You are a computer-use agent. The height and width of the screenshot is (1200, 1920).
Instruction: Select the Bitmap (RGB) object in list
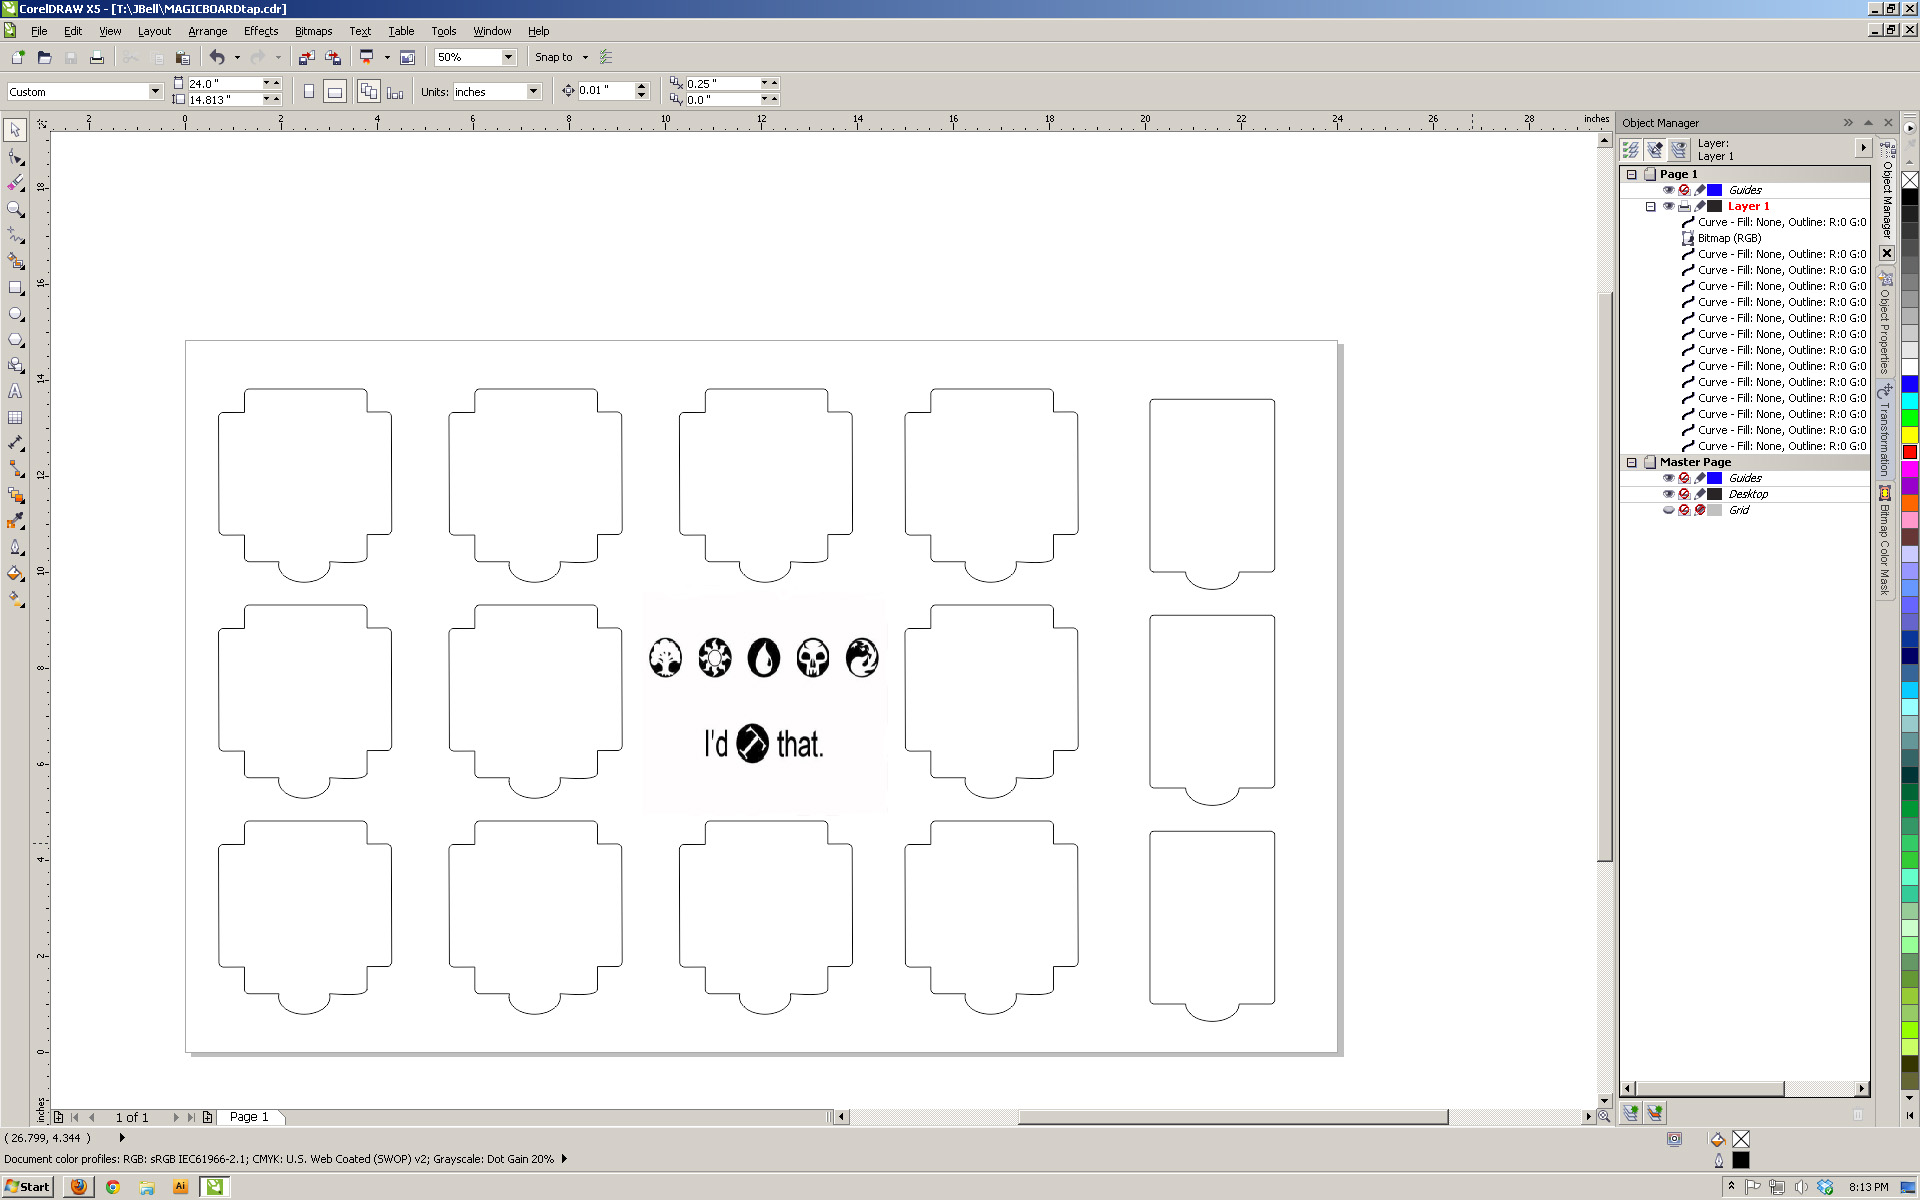click(1729, 238)
